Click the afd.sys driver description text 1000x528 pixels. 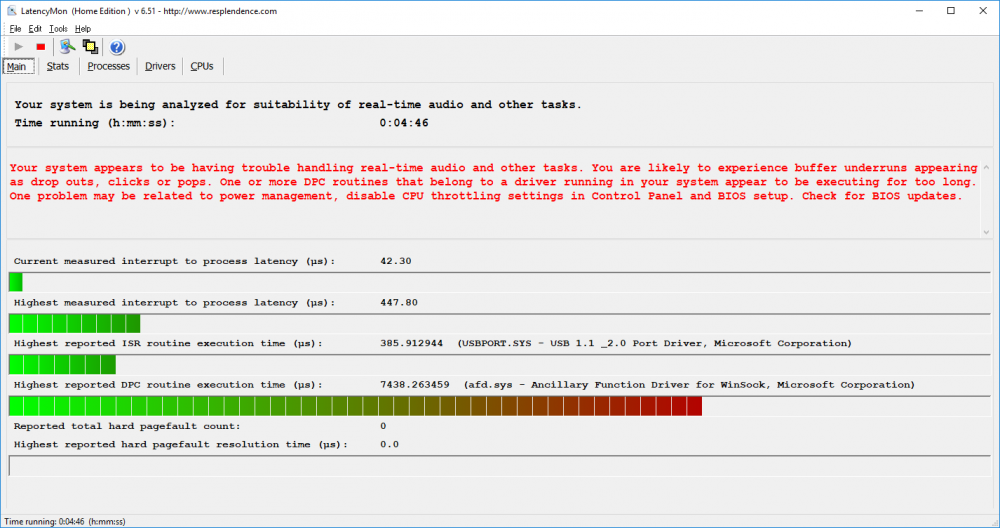coord(689,385)
